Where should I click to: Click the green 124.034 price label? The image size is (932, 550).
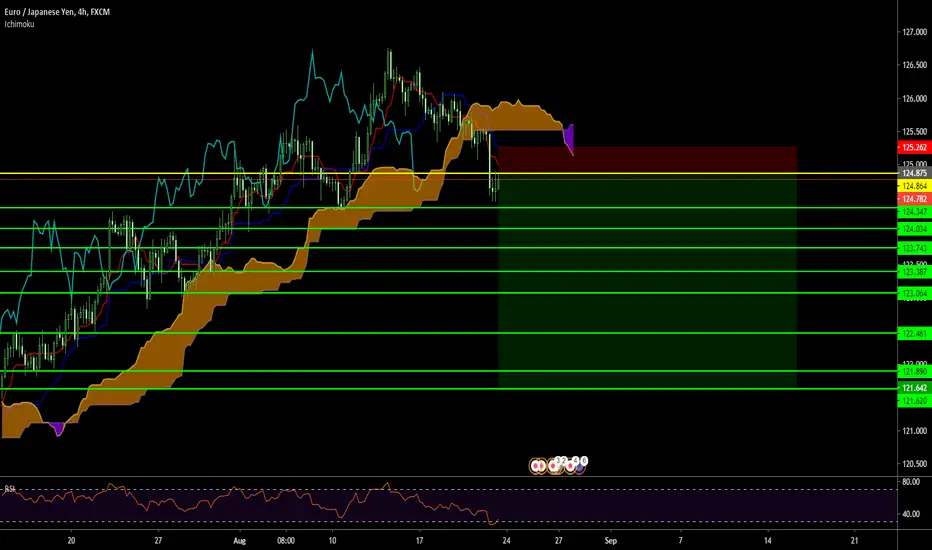coord(914,229)
